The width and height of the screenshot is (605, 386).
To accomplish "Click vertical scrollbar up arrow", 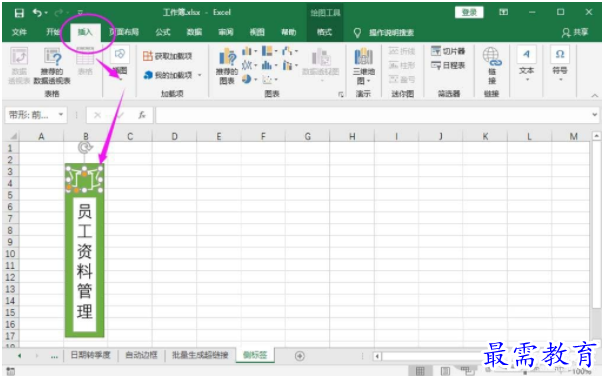I will tap(597, 136).
